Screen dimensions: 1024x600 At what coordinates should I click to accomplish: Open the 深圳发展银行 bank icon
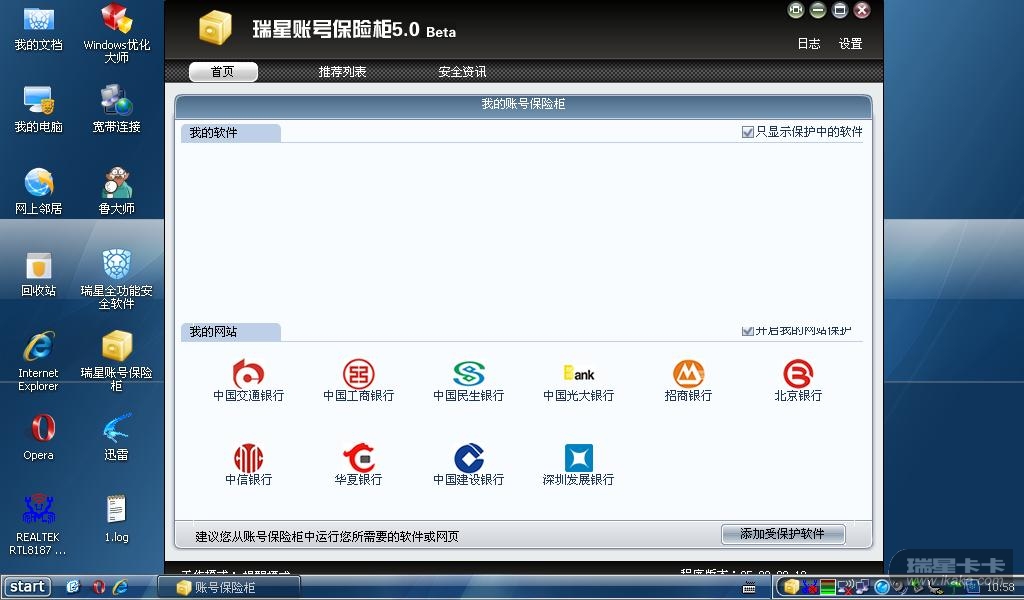pyautogui.click(x=579, y=458)
